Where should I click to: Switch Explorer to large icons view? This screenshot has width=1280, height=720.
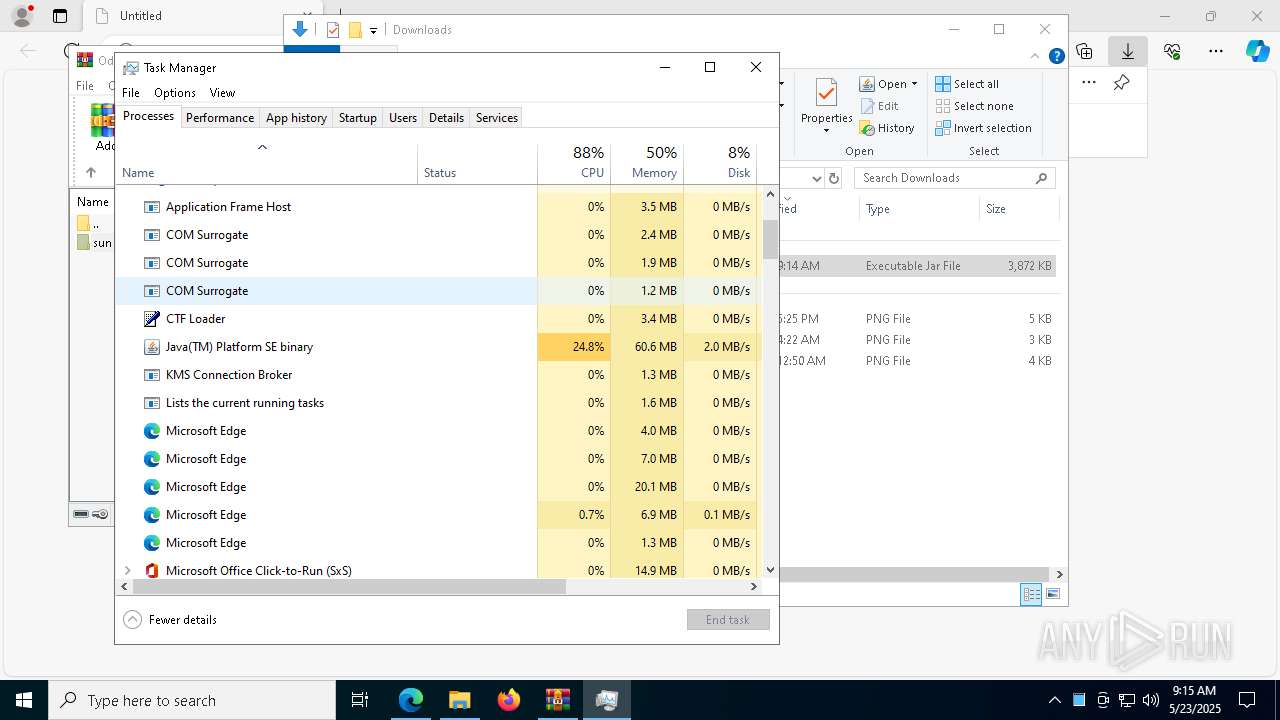click(1052, 594)
